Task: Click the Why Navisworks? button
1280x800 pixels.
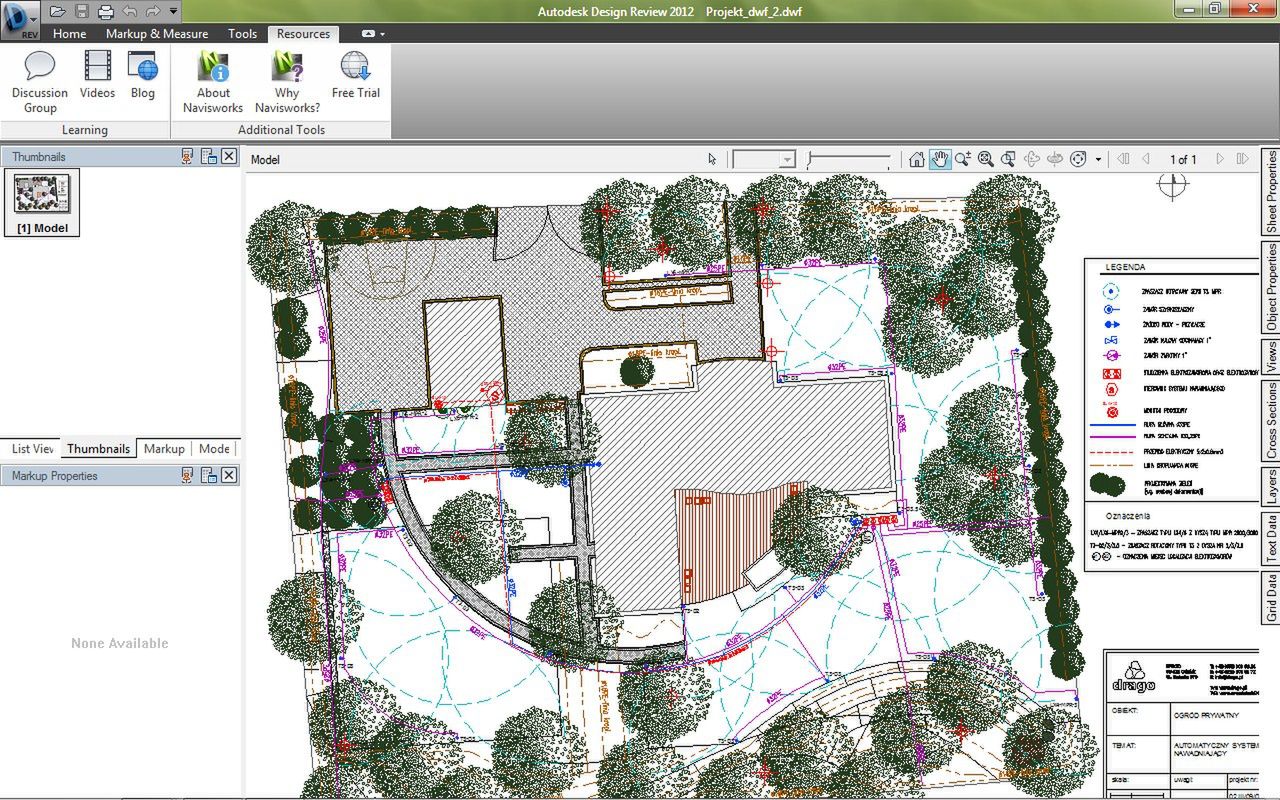Action: 287,82
